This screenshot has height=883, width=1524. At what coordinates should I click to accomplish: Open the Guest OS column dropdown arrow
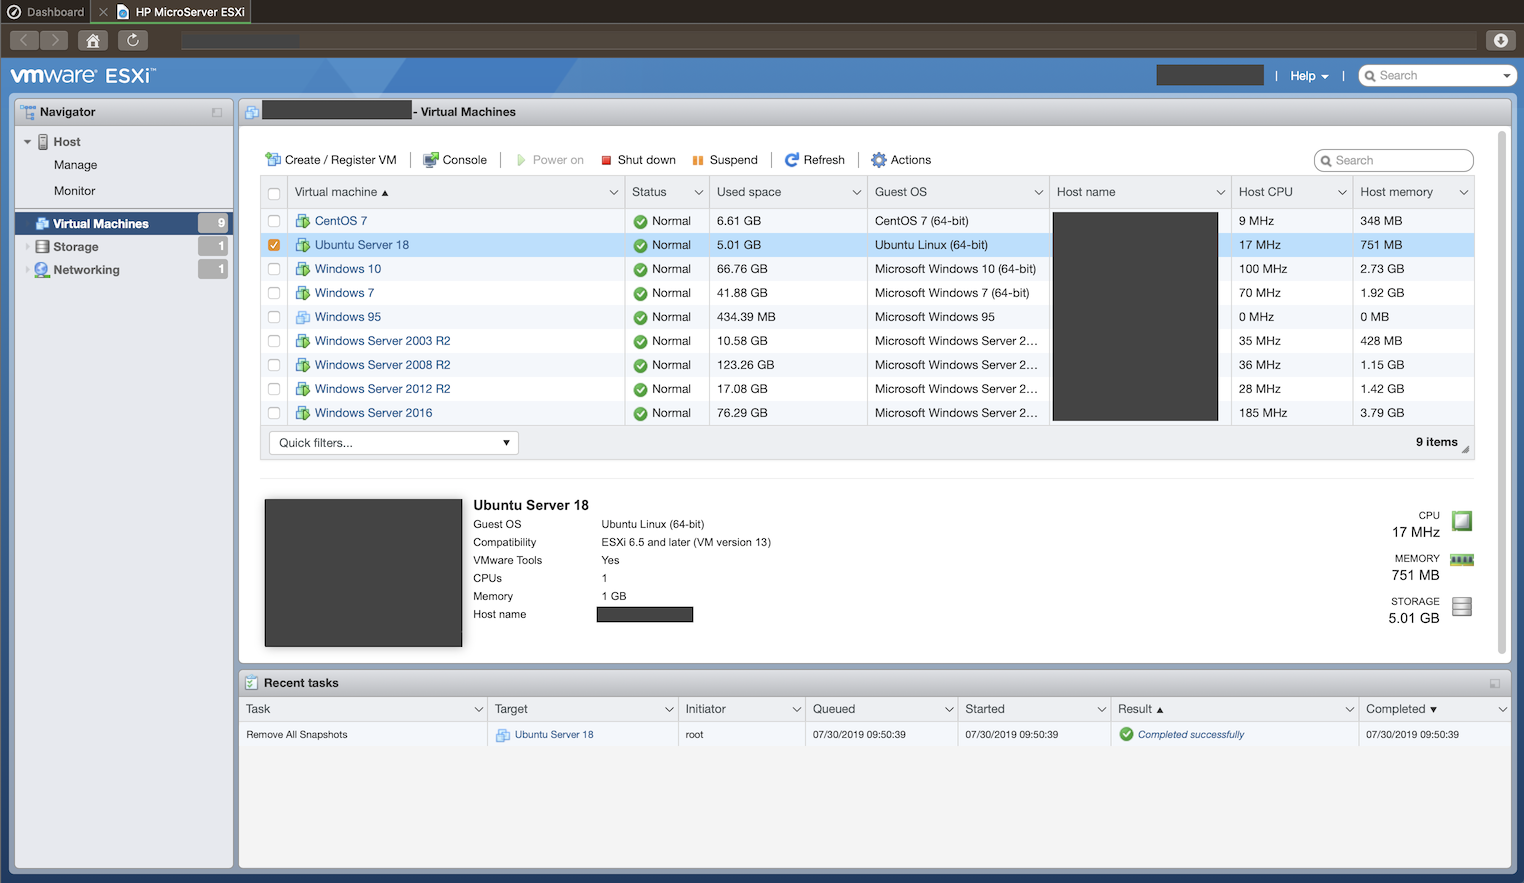coord(1039,192)
